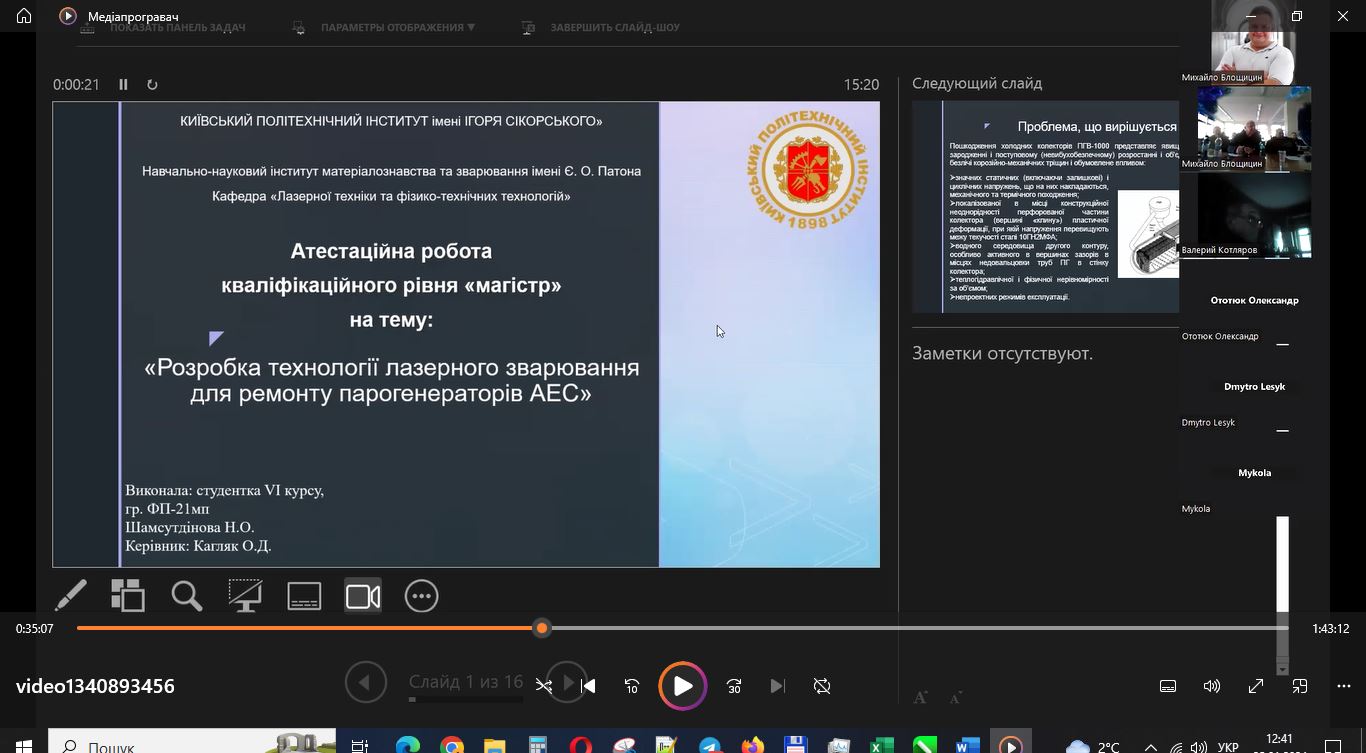Click ЗАВЕРШИТЬ СЛАЙД-ШОУ
Screen dimensions: 1366x753
[601, 27]
